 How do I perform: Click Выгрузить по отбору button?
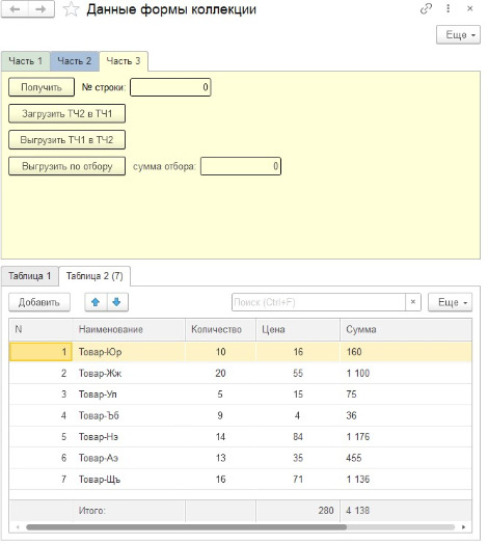pyautogui.click(x=67, y=166)
